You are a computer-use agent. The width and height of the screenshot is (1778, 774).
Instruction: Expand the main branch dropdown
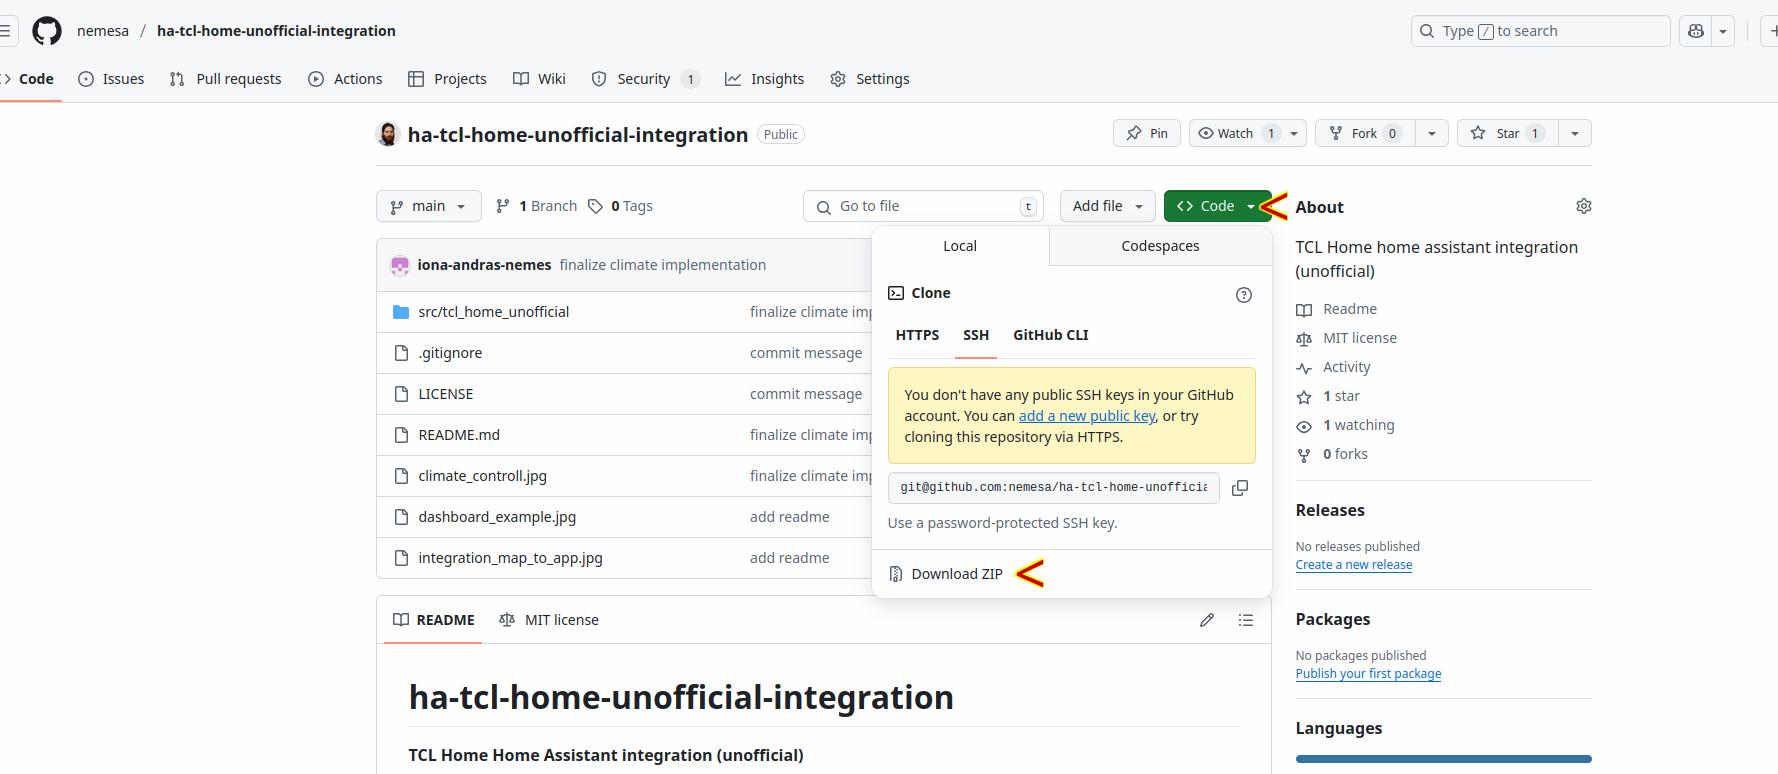tap(429, 206)
